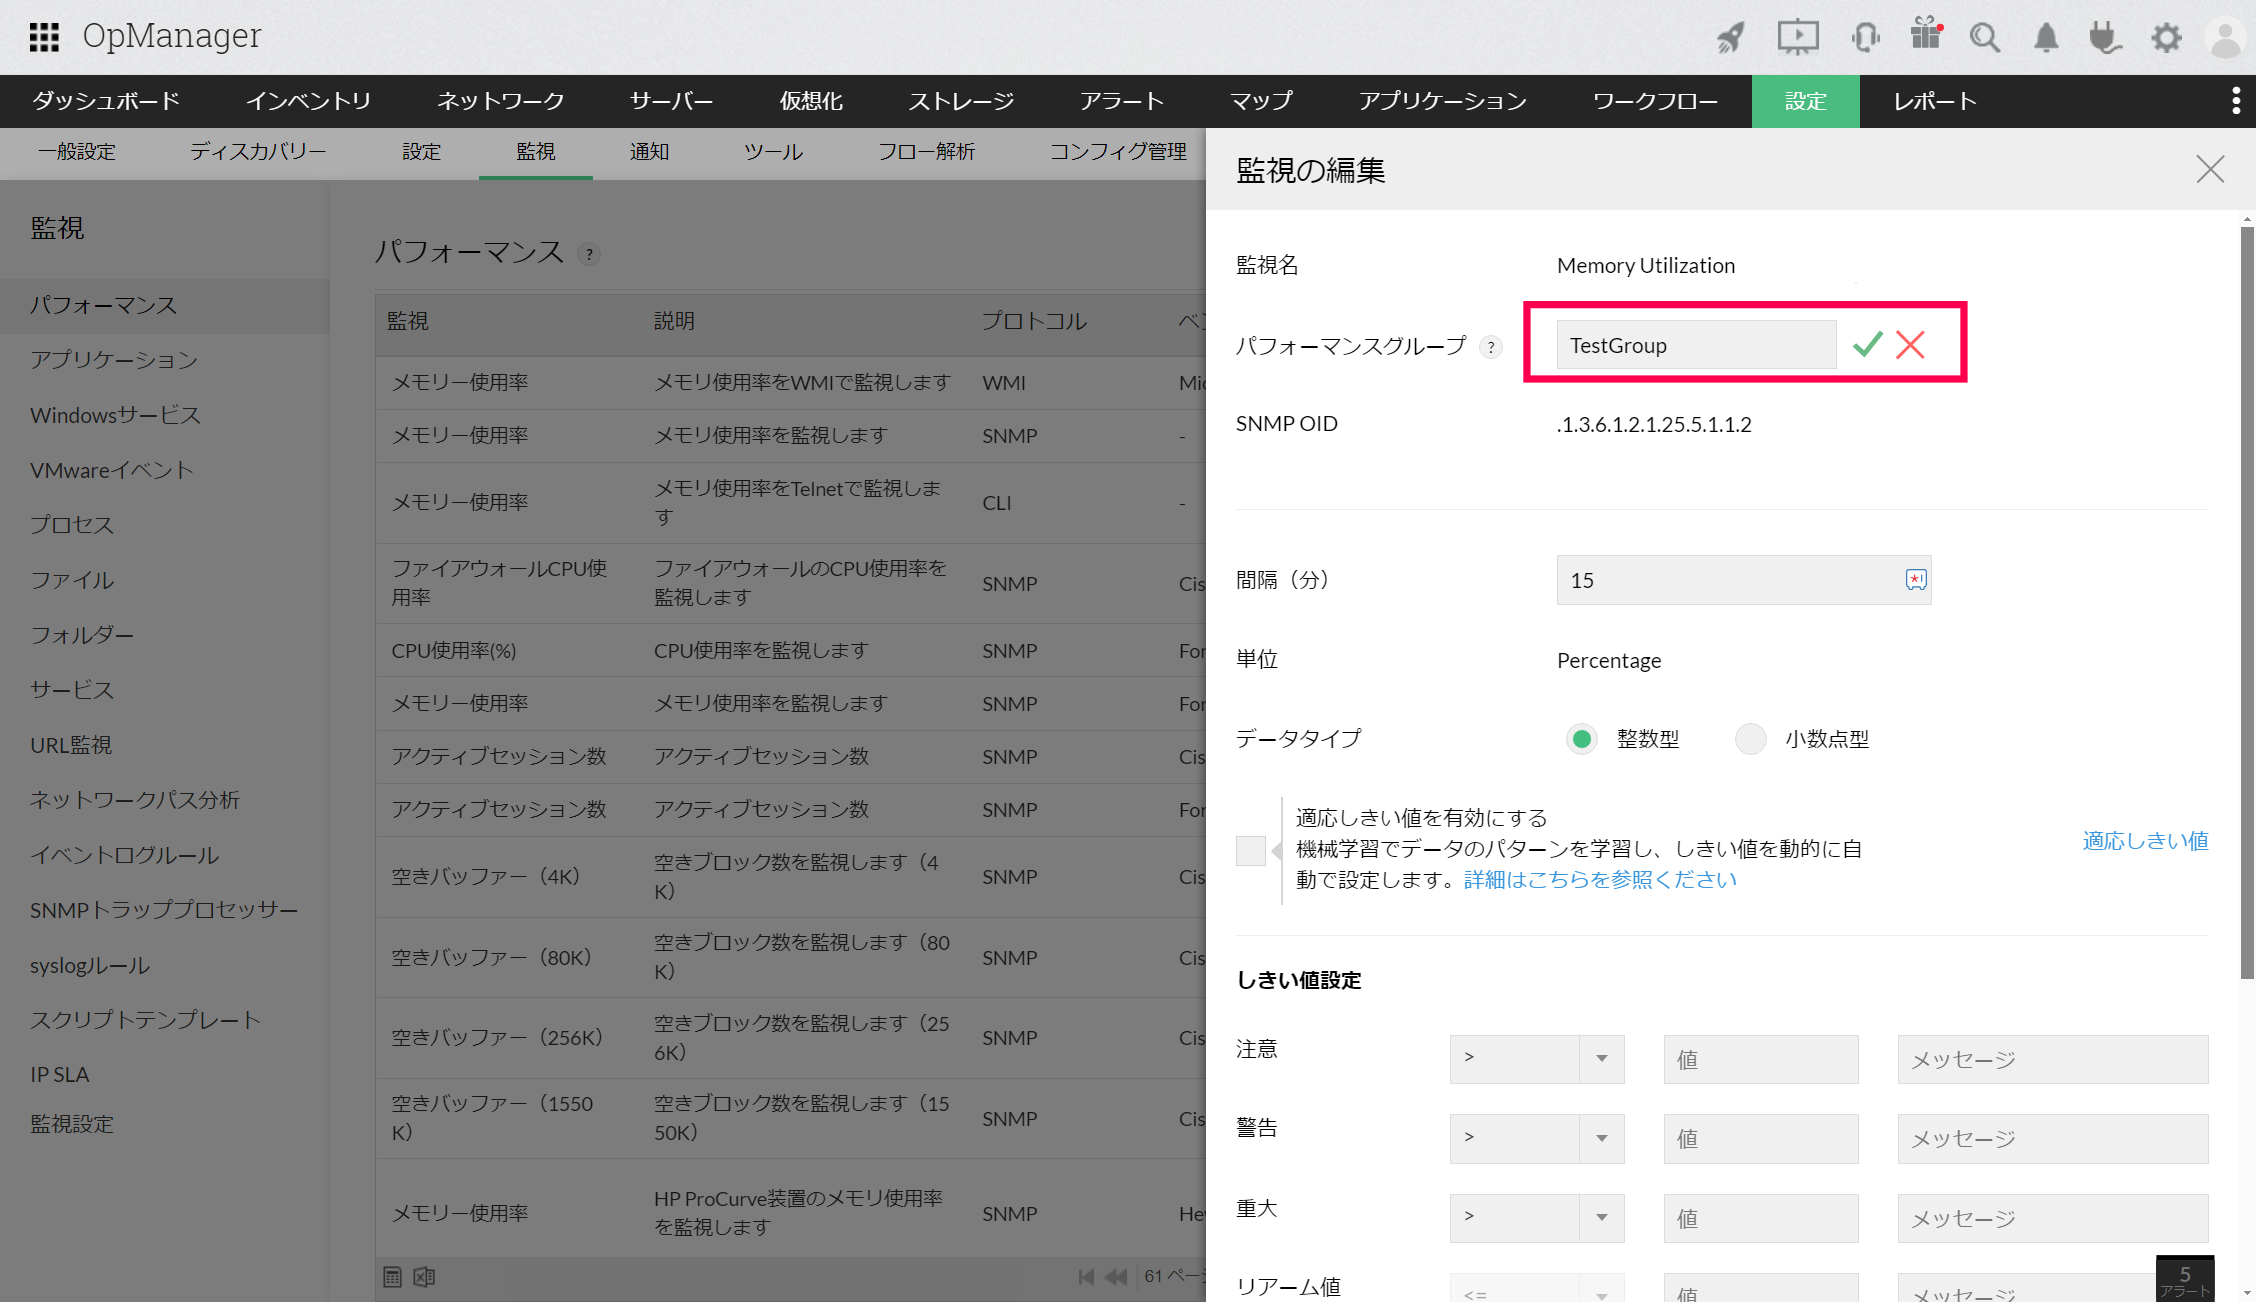
Task: Open the 詳細はこちらを参照ください link
Action: click(1600, 880)
